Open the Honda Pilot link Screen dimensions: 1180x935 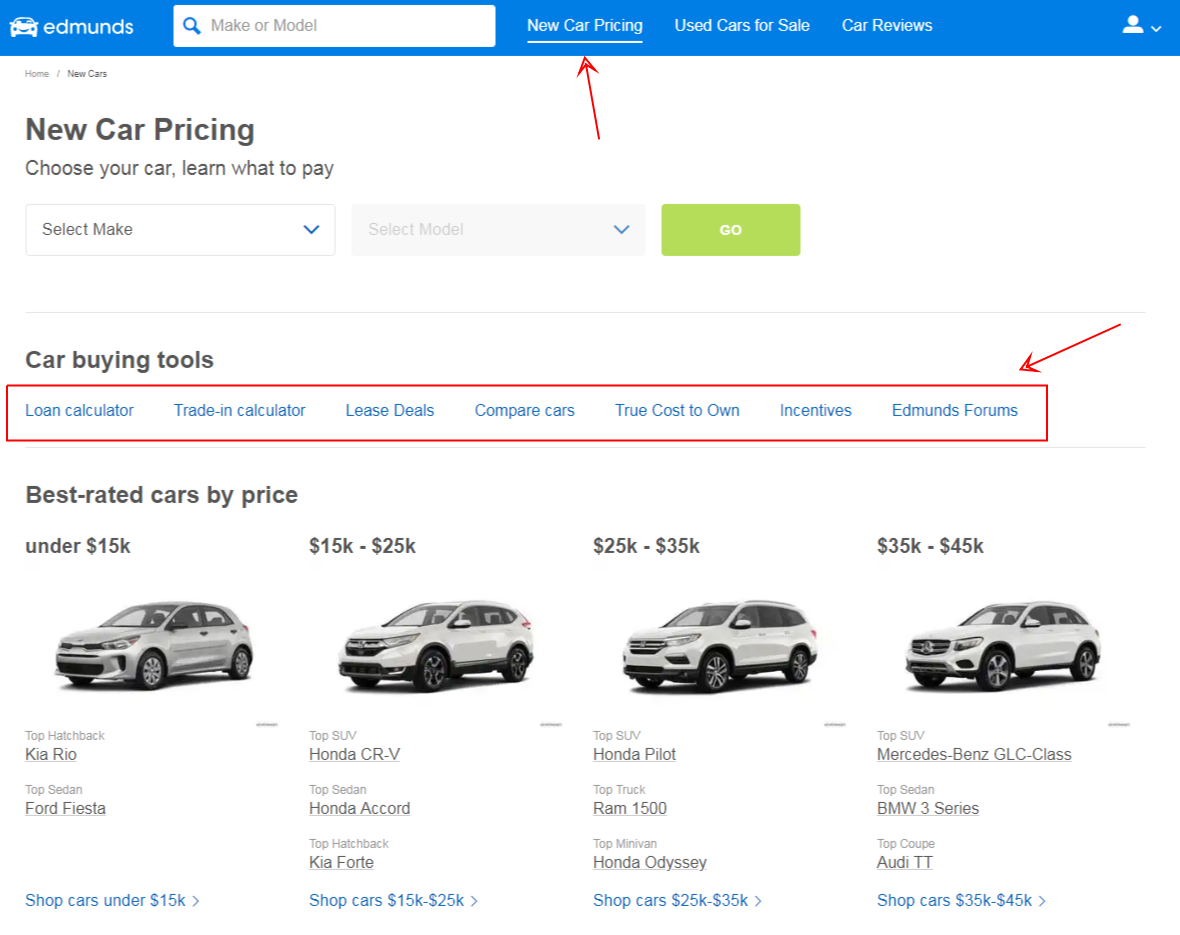[634, 754]
